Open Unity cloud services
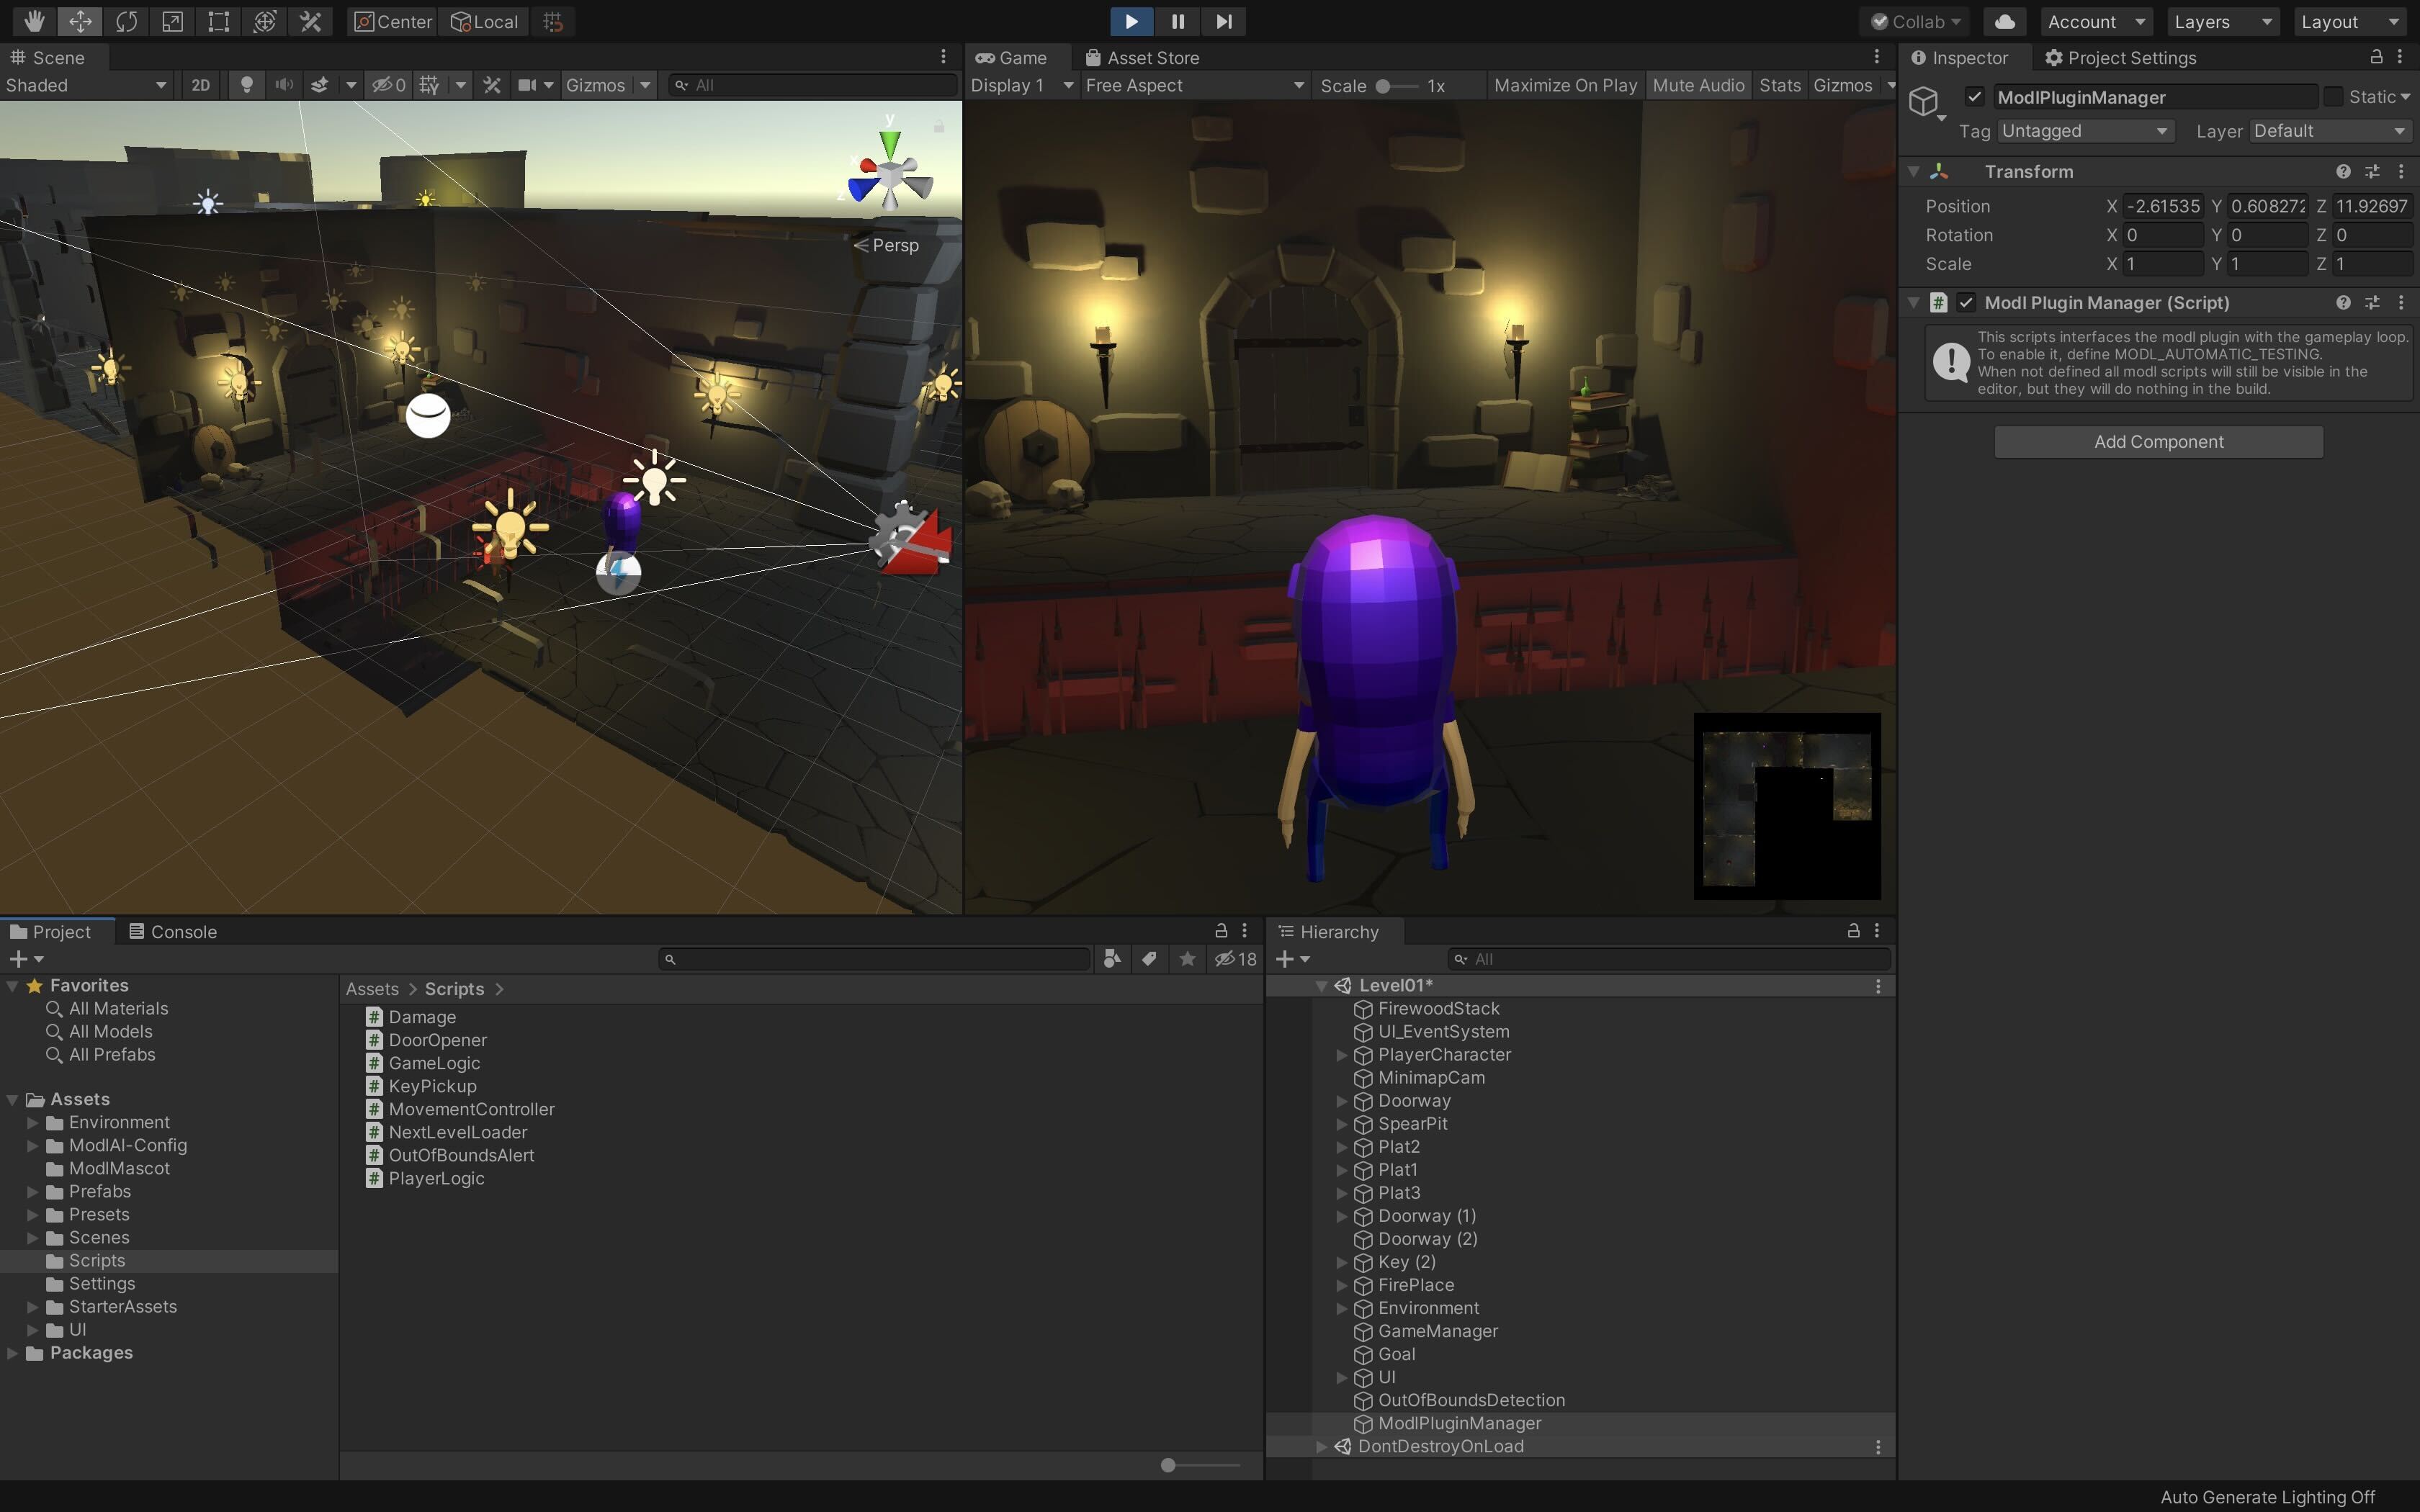Image resolution: width=2420 pixels, height=1512 pixels. [x=2005, y=21]
